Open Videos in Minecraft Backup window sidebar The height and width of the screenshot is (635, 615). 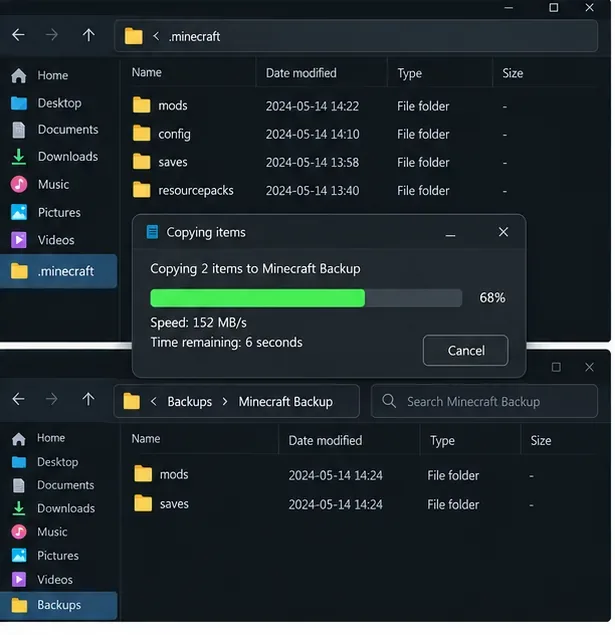coord(41,580)
